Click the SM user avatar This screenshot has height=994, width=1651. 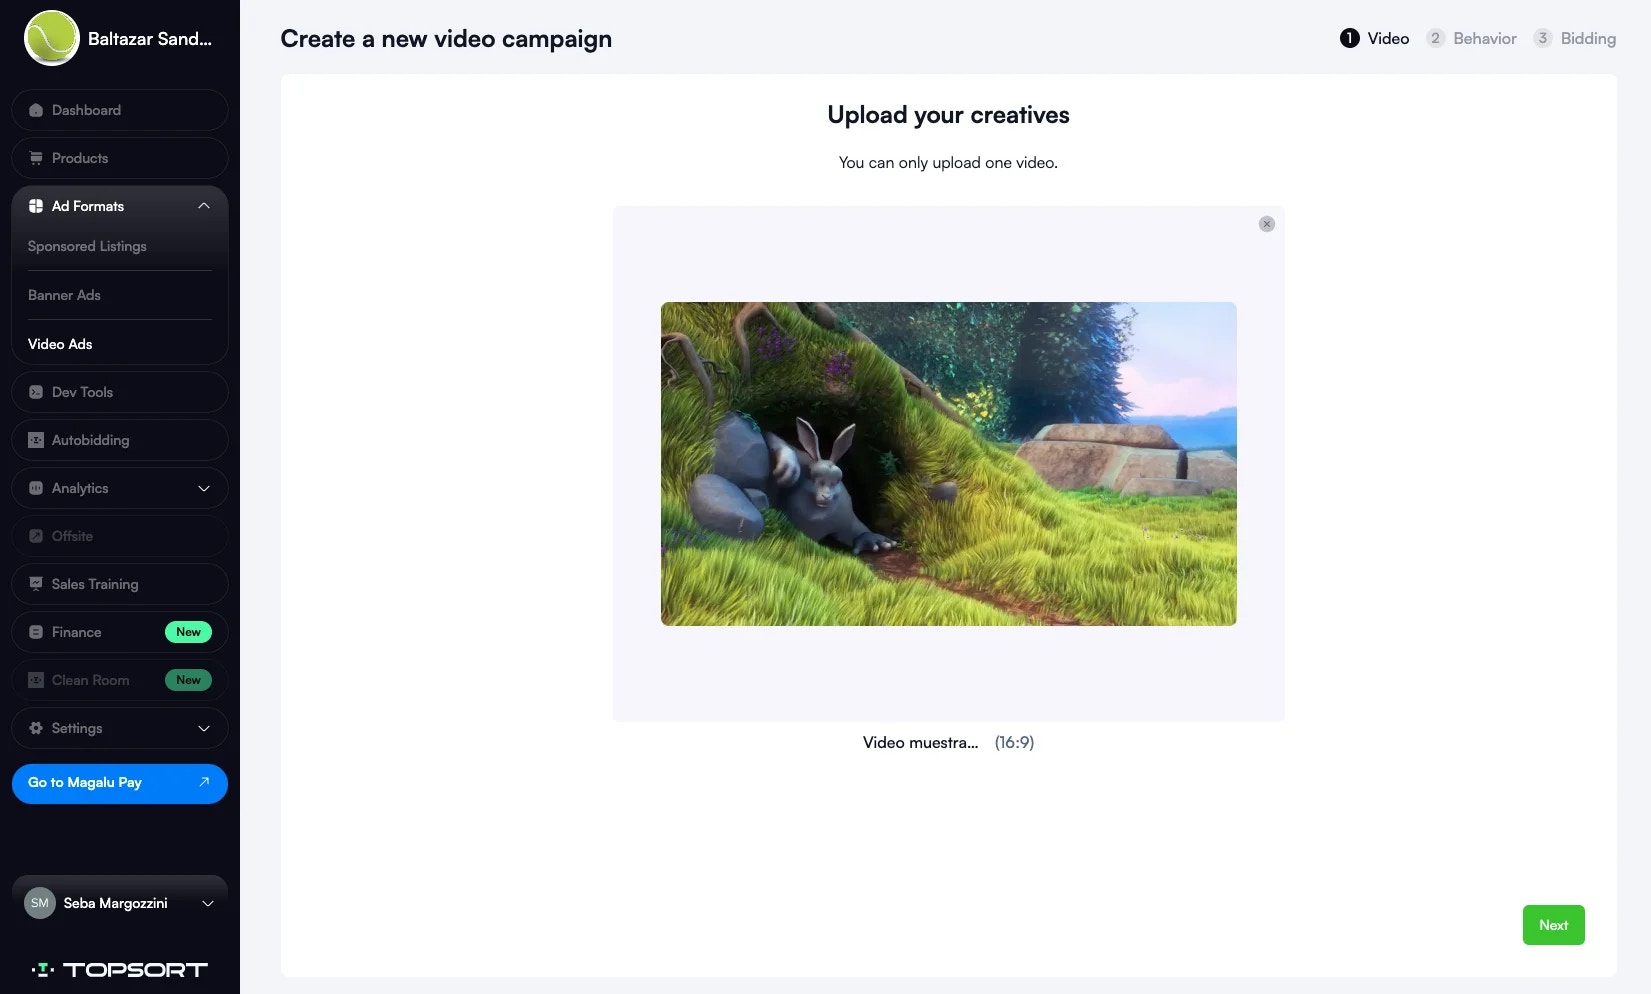(x=40, y=903)
